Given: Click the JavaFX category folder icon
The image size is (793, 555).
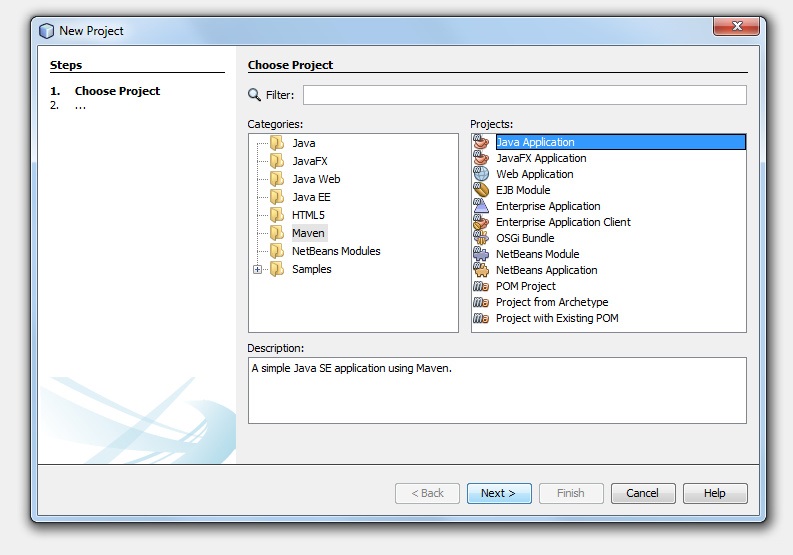Looking at the screenshot, I should point(277,161).
